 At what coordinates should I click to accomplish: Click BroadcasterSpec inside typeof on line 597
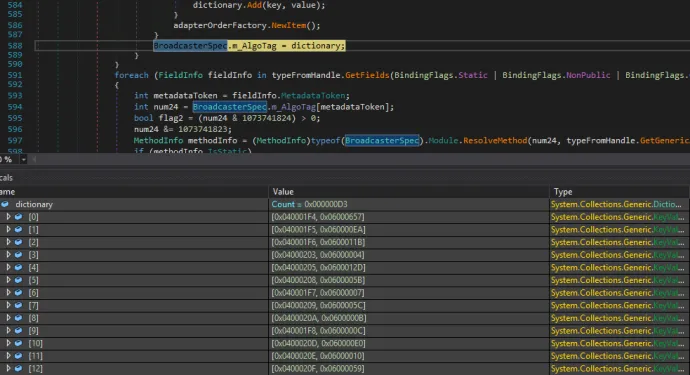382,140
